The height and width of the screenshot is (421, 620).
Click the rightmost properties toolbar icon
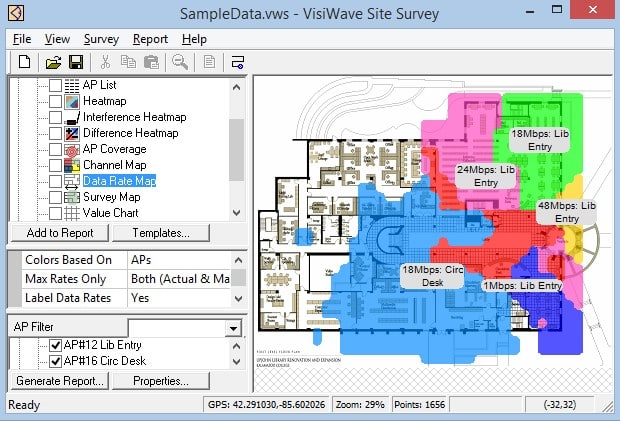pos(238,62)
